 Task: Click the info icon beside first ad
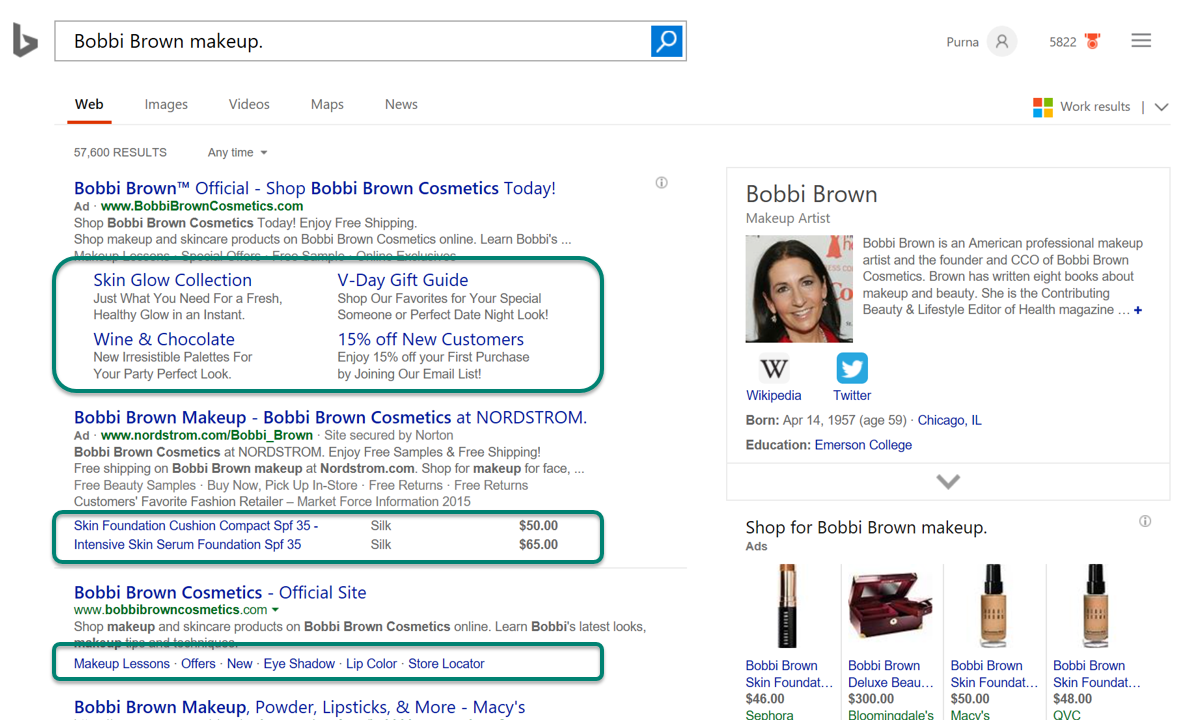[x=661, y=183]
